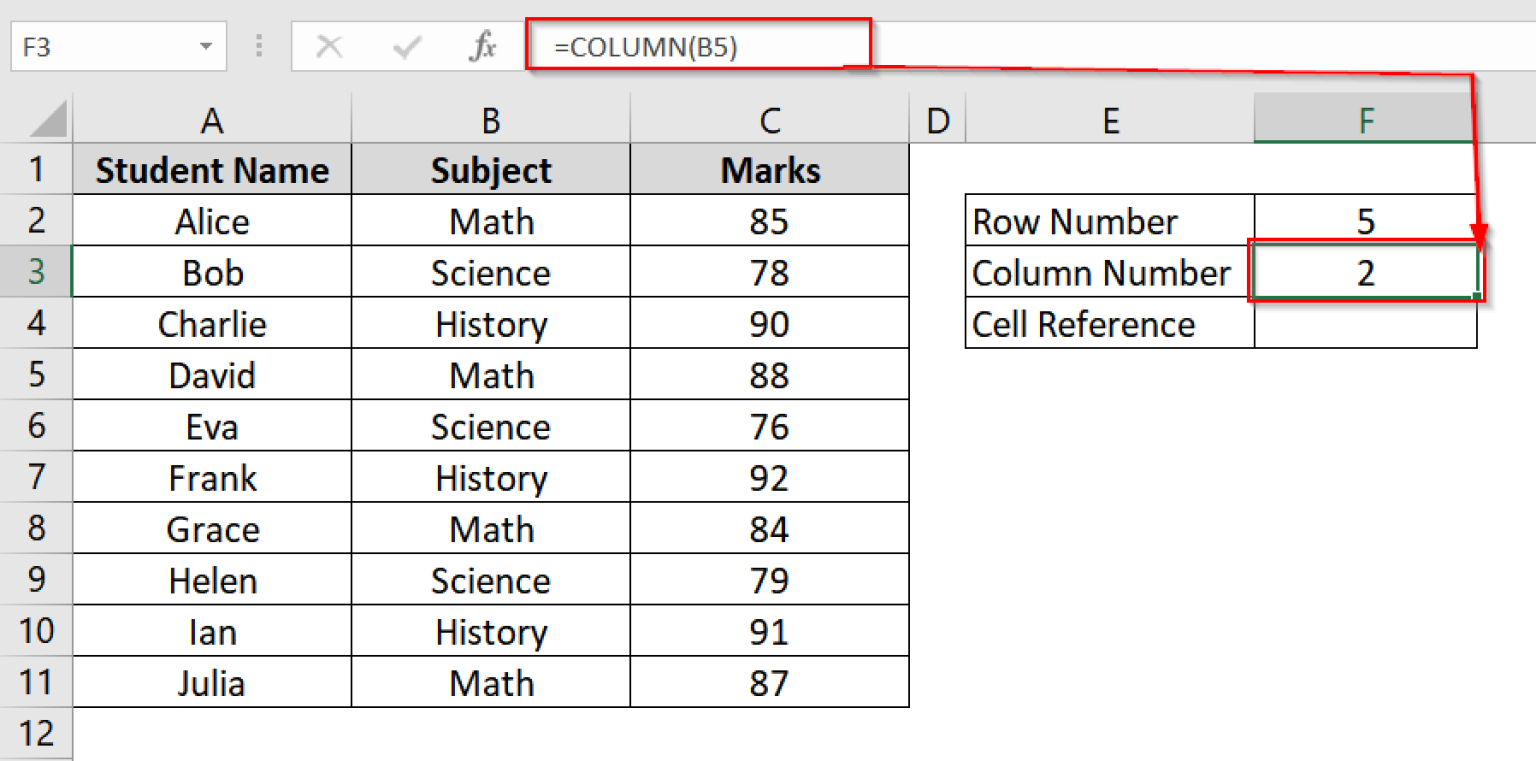Select the Marks column header cell
The width and height of the screenshot is (1536, 761).
pos(768,169)
